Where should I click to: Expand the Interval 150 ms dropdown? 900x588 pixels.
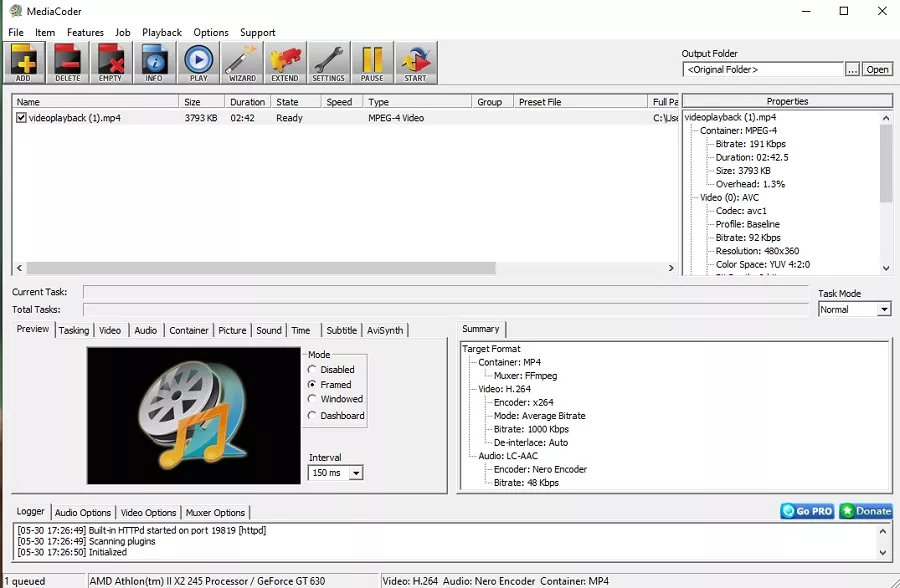click(x=356, y=473)
